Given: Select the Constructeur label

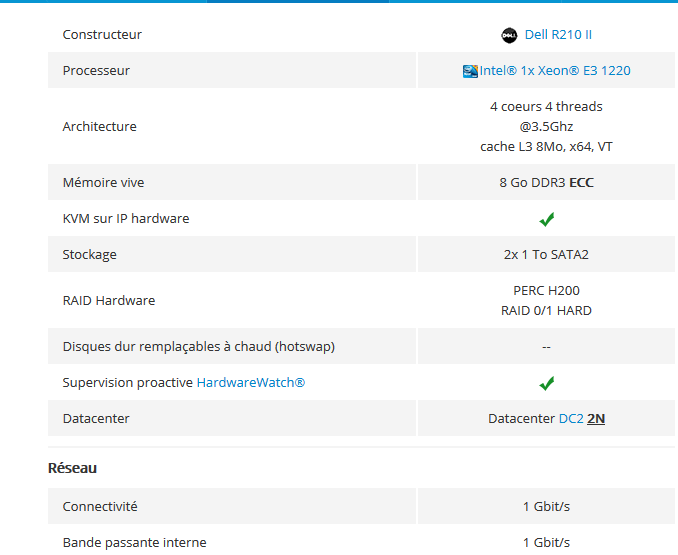Looking at the screenshot, I should pos(102,35).
